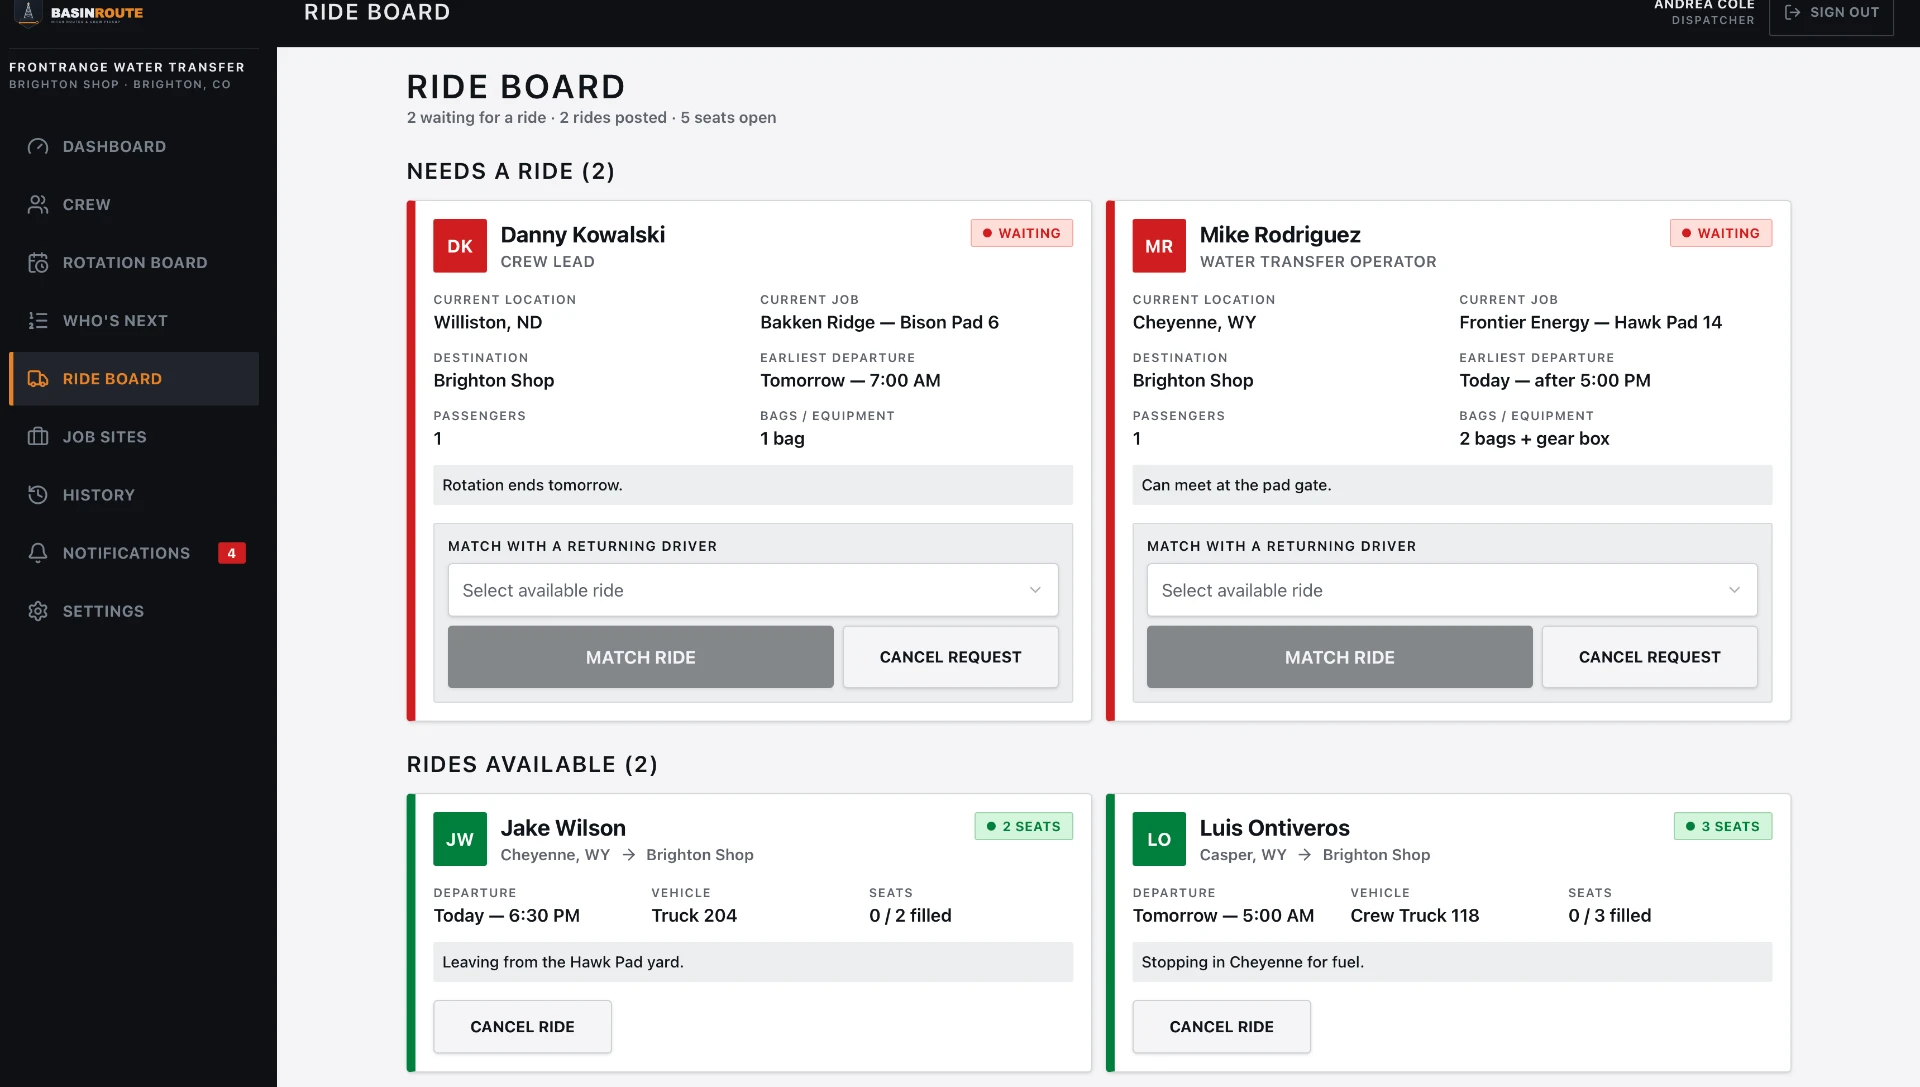Click the Settings gear icon
Screen dimensions: 1920x1087
(x=38, y=611)
